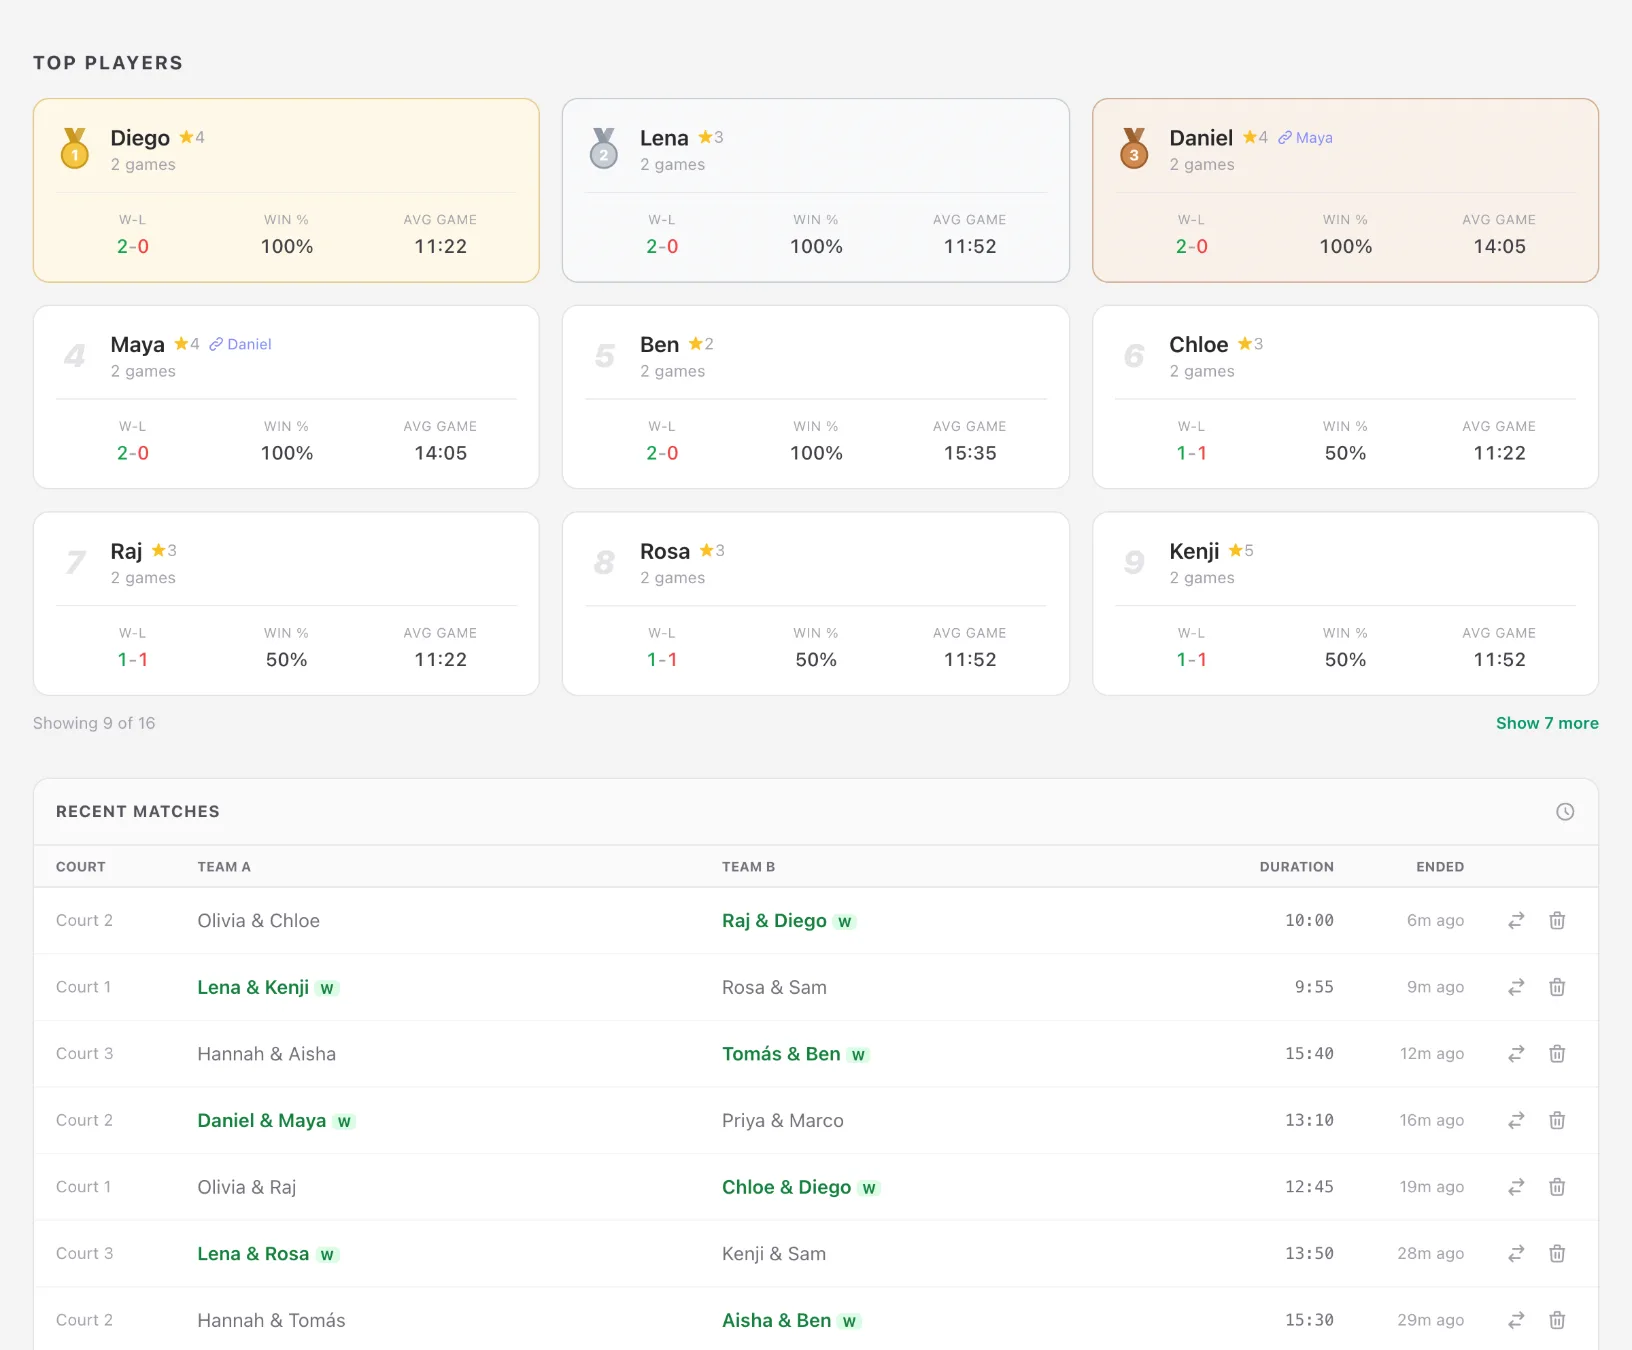Click the Showing 9 of 16 text
Viewport: 1632px width, 1350px height.
(94, 723)
